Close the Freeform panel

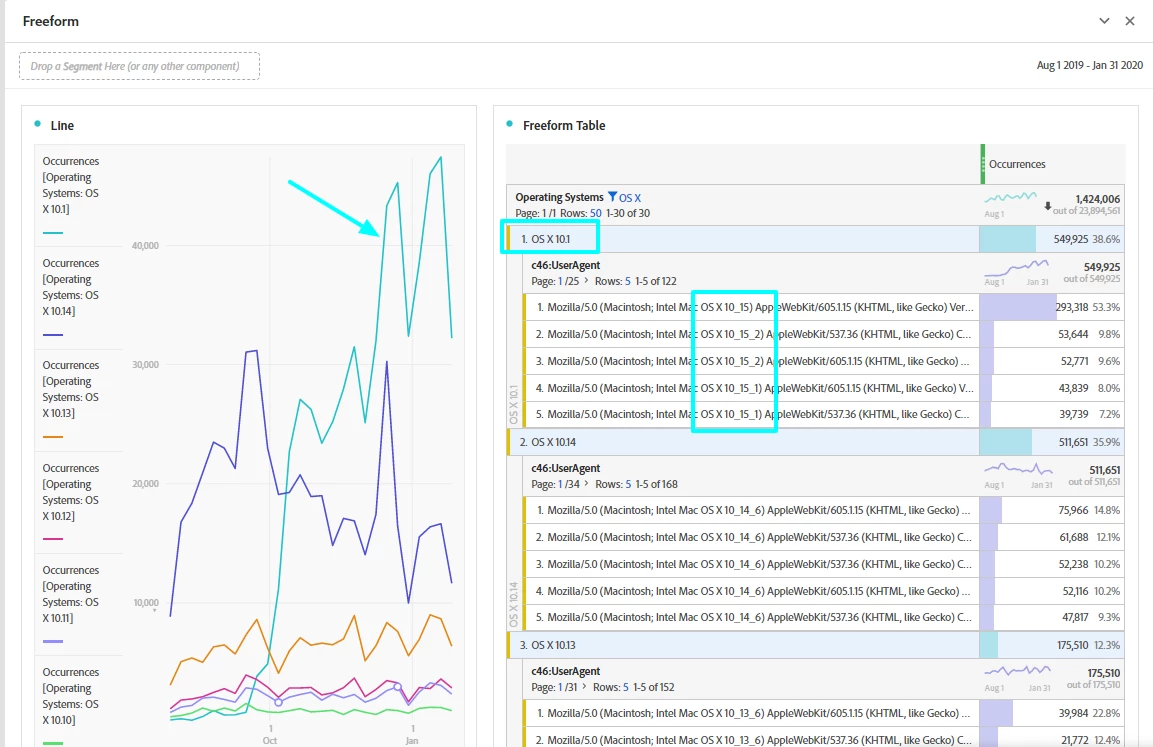point(1130,21)
